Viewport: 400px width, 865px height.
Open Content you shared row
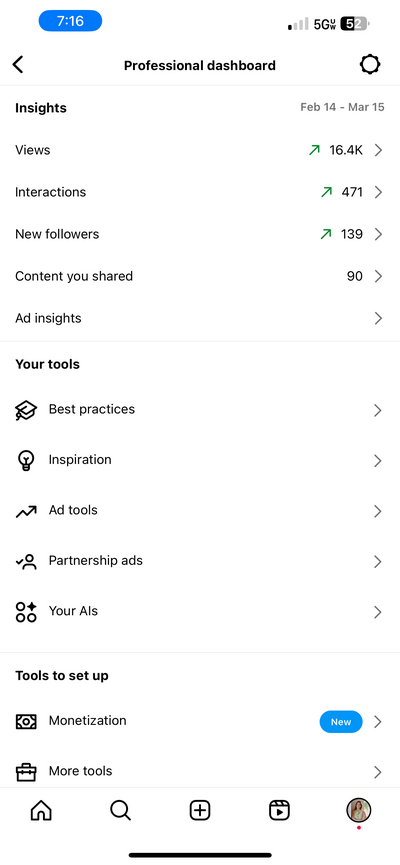tap(200, 276)
